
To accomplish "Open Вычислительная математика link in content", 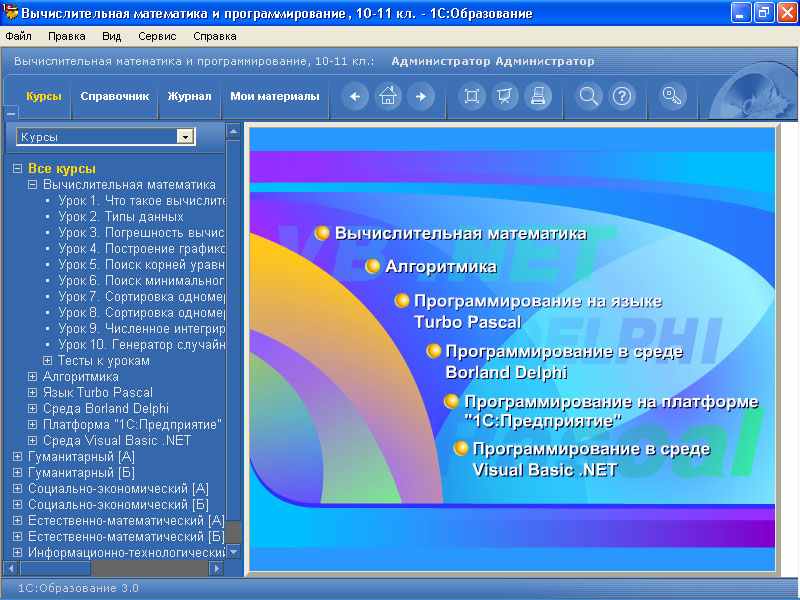I will (x=461, y=233).
